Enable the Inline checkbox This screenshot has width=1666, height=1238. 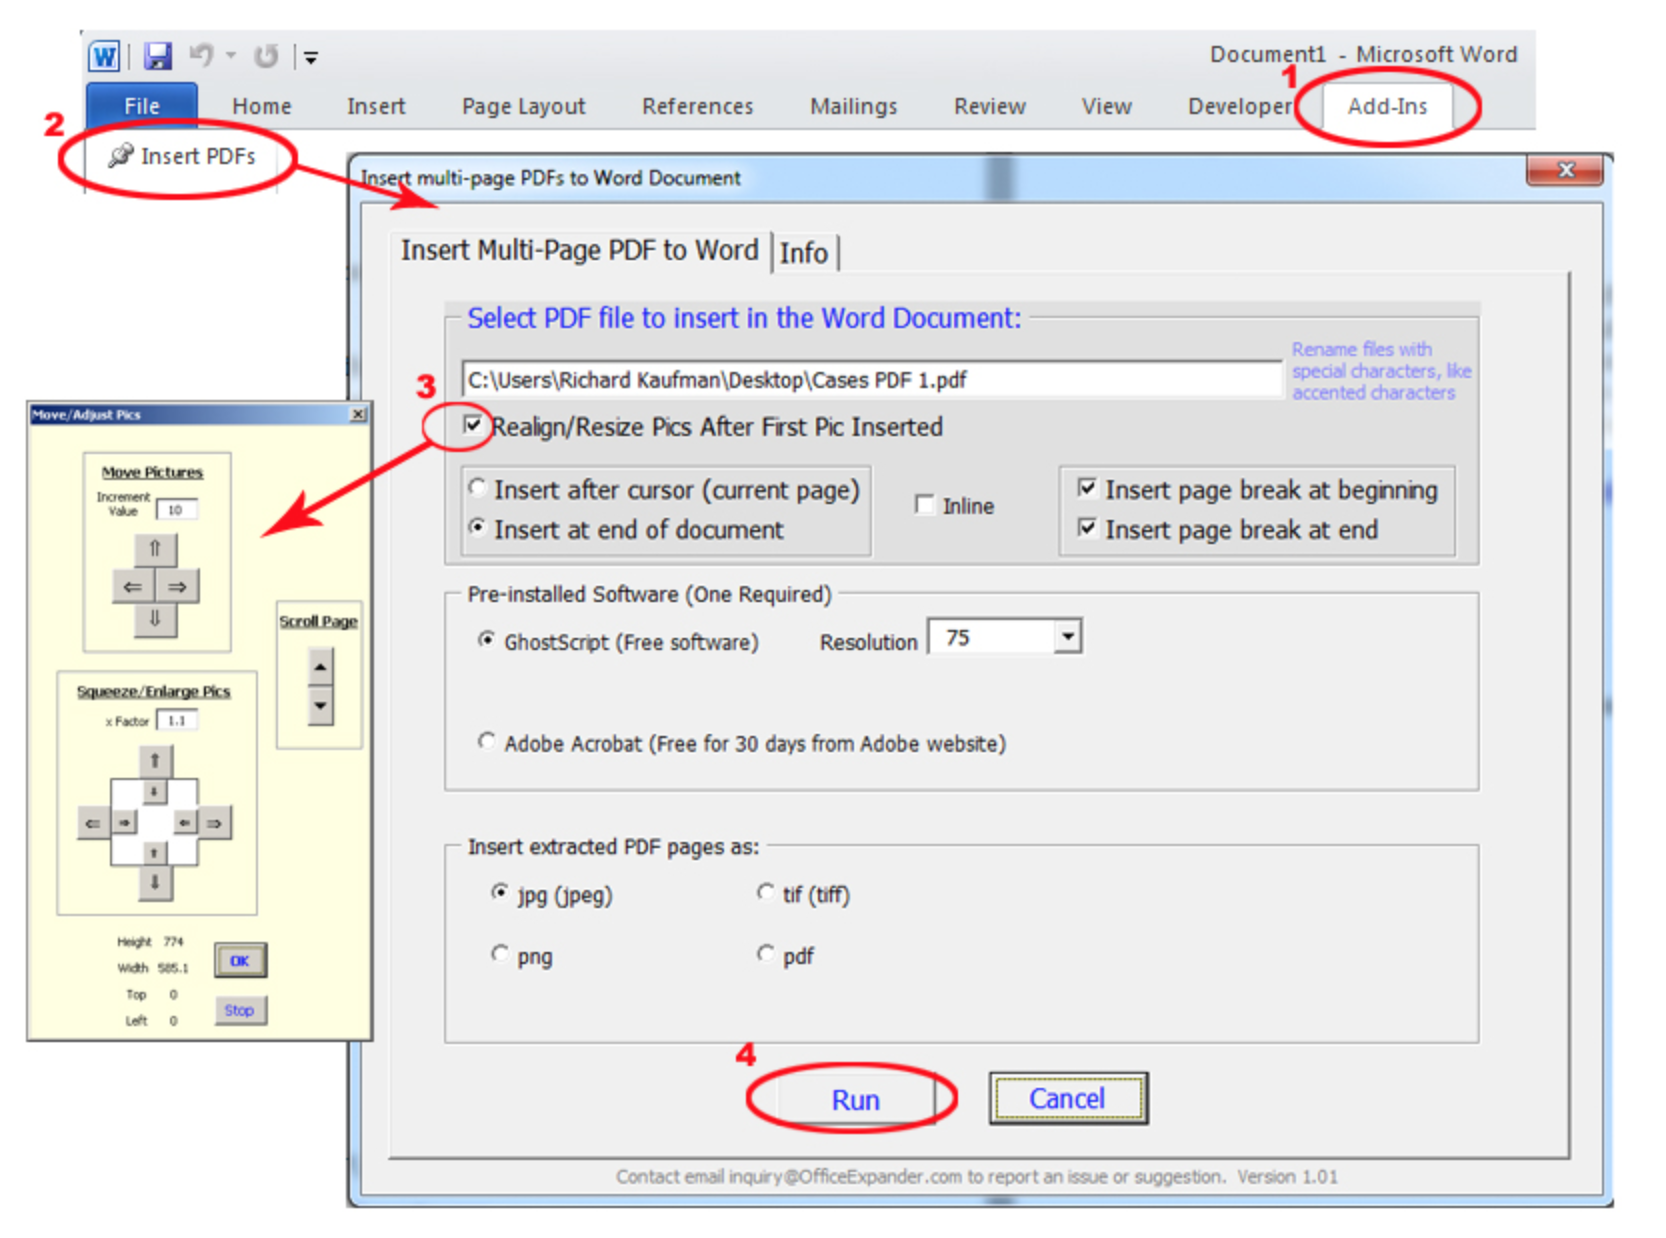925,504
